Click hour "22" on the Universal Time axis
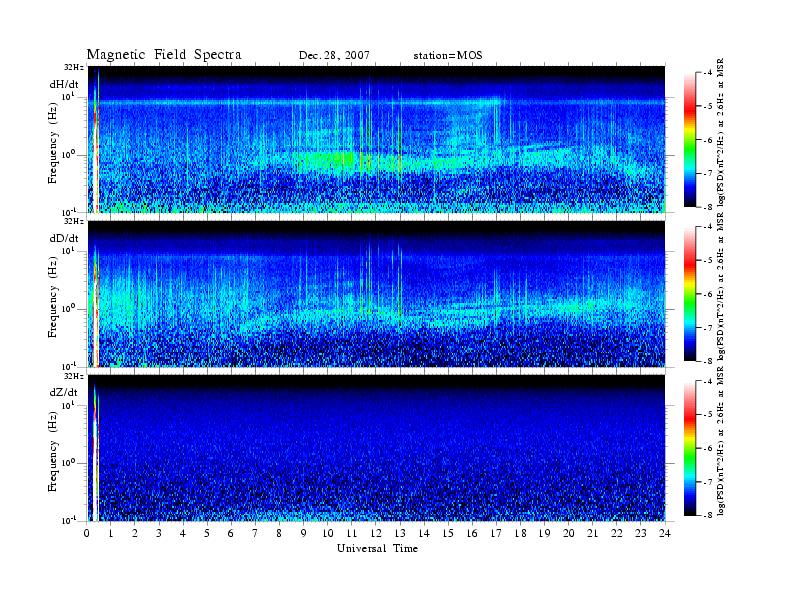 617,534
